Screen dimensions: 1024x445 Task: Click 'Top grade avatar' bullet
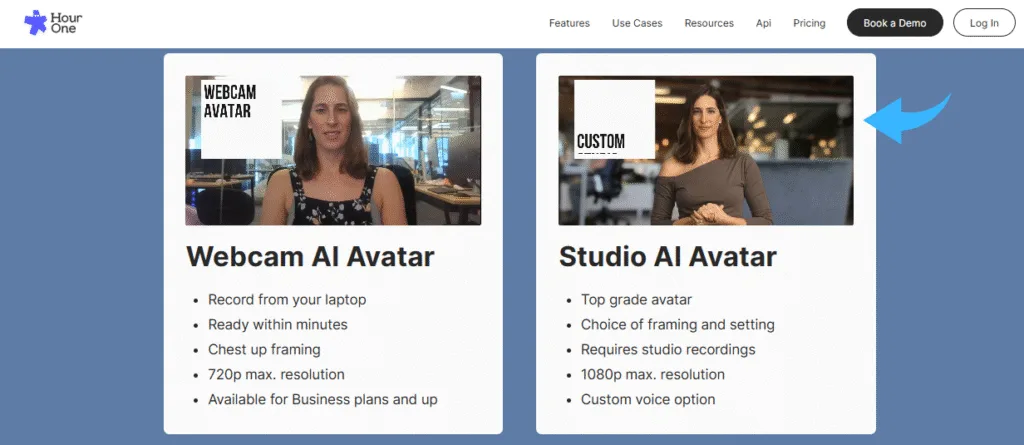click(x=636, y=299)
